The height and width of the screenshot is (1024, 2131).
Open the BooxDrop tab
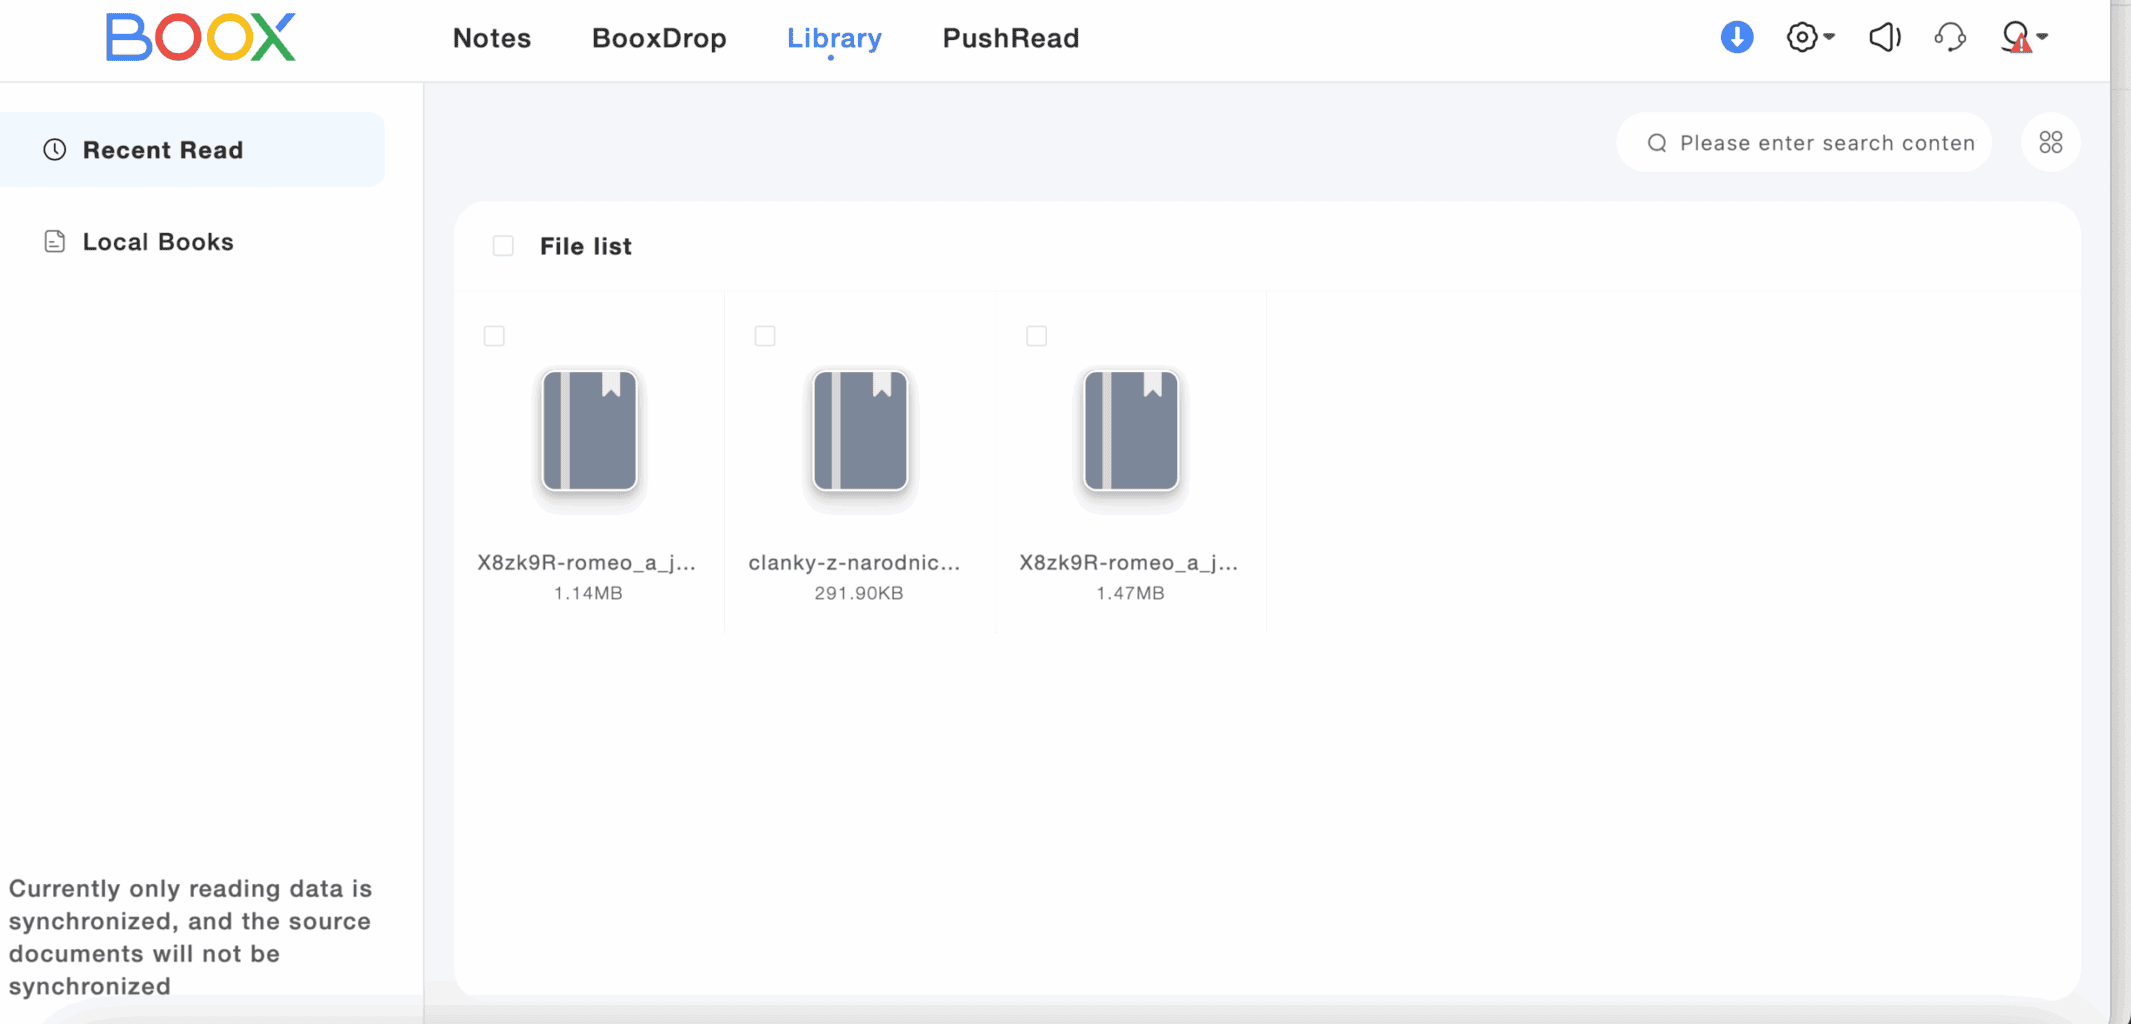659,38
